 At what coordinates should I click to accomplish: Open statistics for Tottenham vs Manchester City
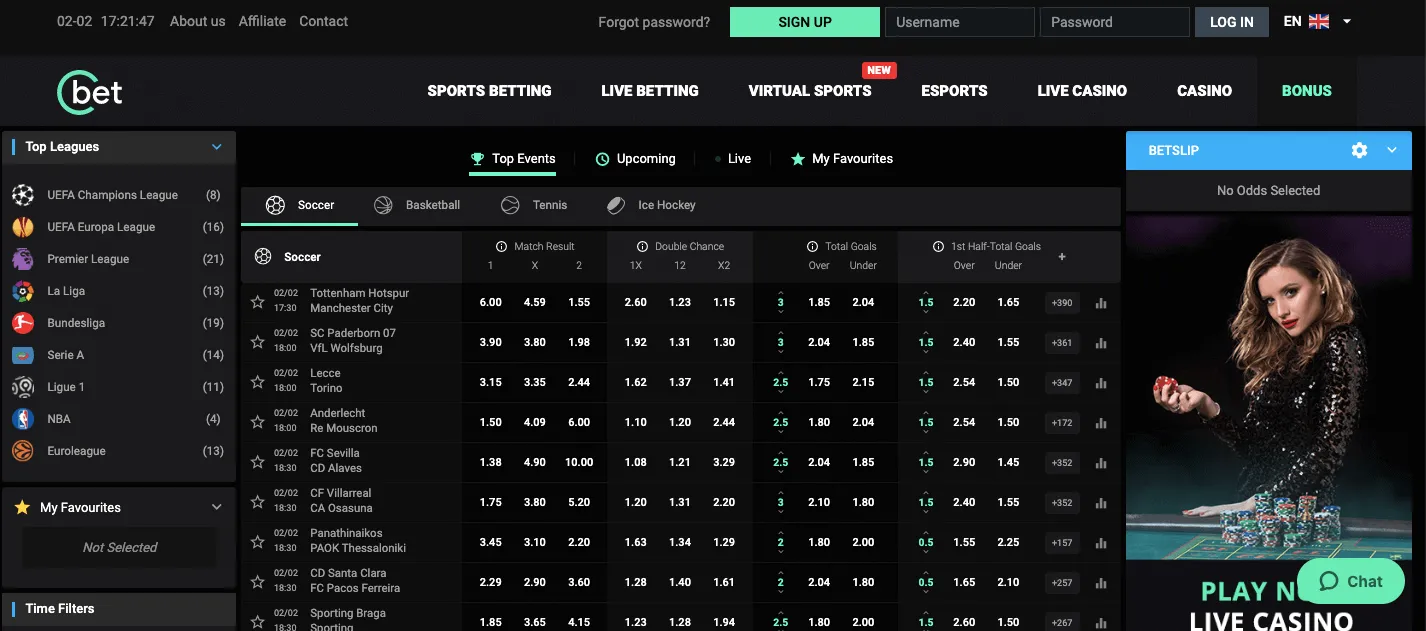click(x=1101, y=302)
